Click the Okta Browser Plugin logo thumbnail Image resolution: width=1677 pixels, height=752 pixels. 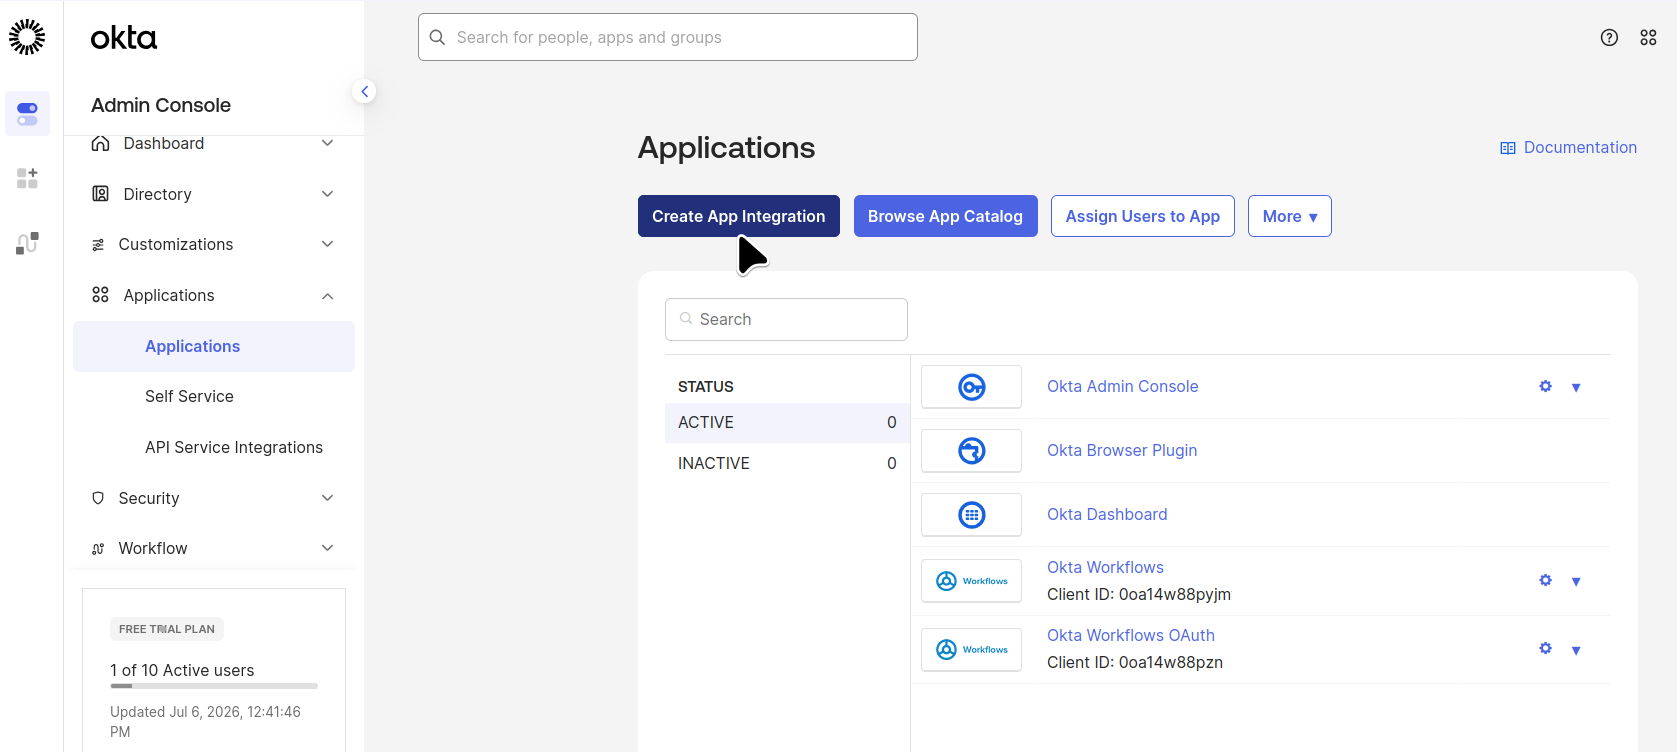(x=971, y=450)
